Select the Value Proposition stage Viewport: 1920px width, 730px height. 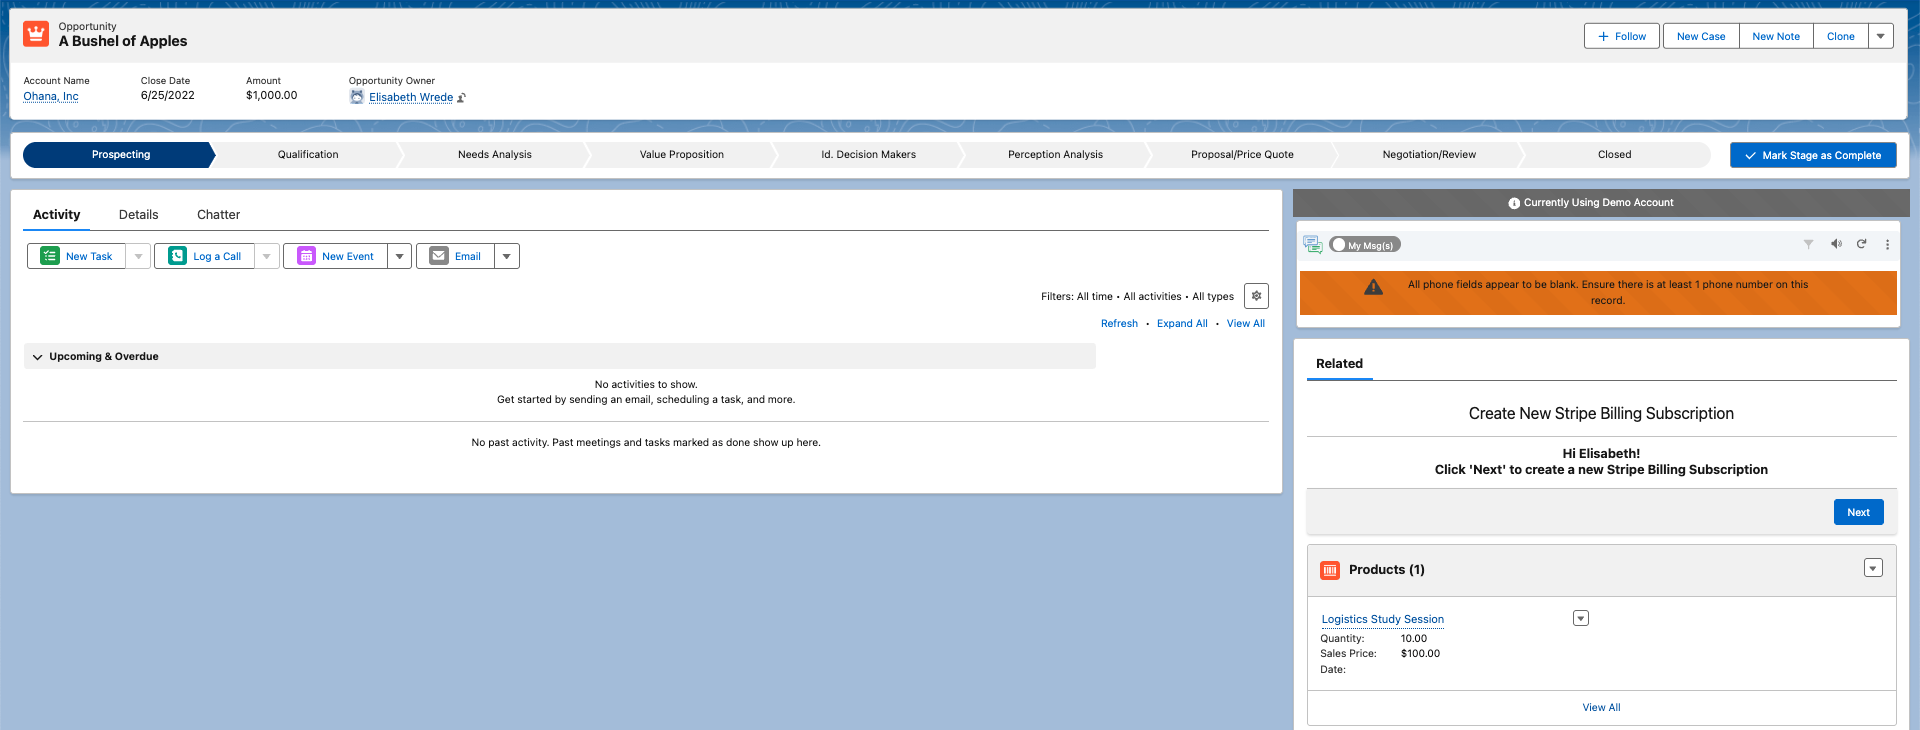pos(682,155)
